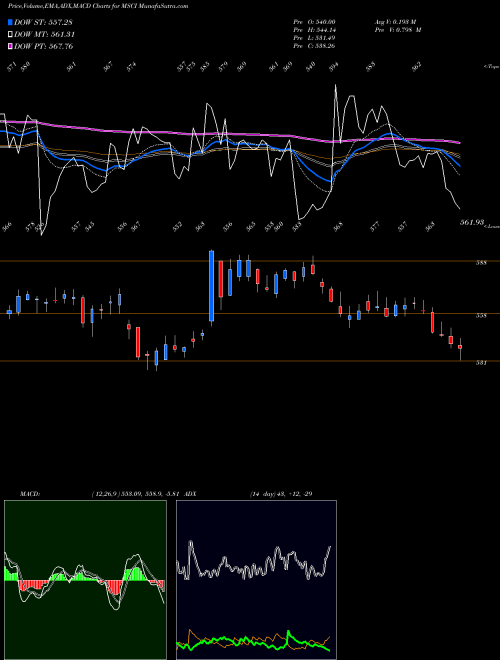Screen dimensions: 500x660
Task: Open the dark blue ADX indicator panel
Action: coord(256,580)
